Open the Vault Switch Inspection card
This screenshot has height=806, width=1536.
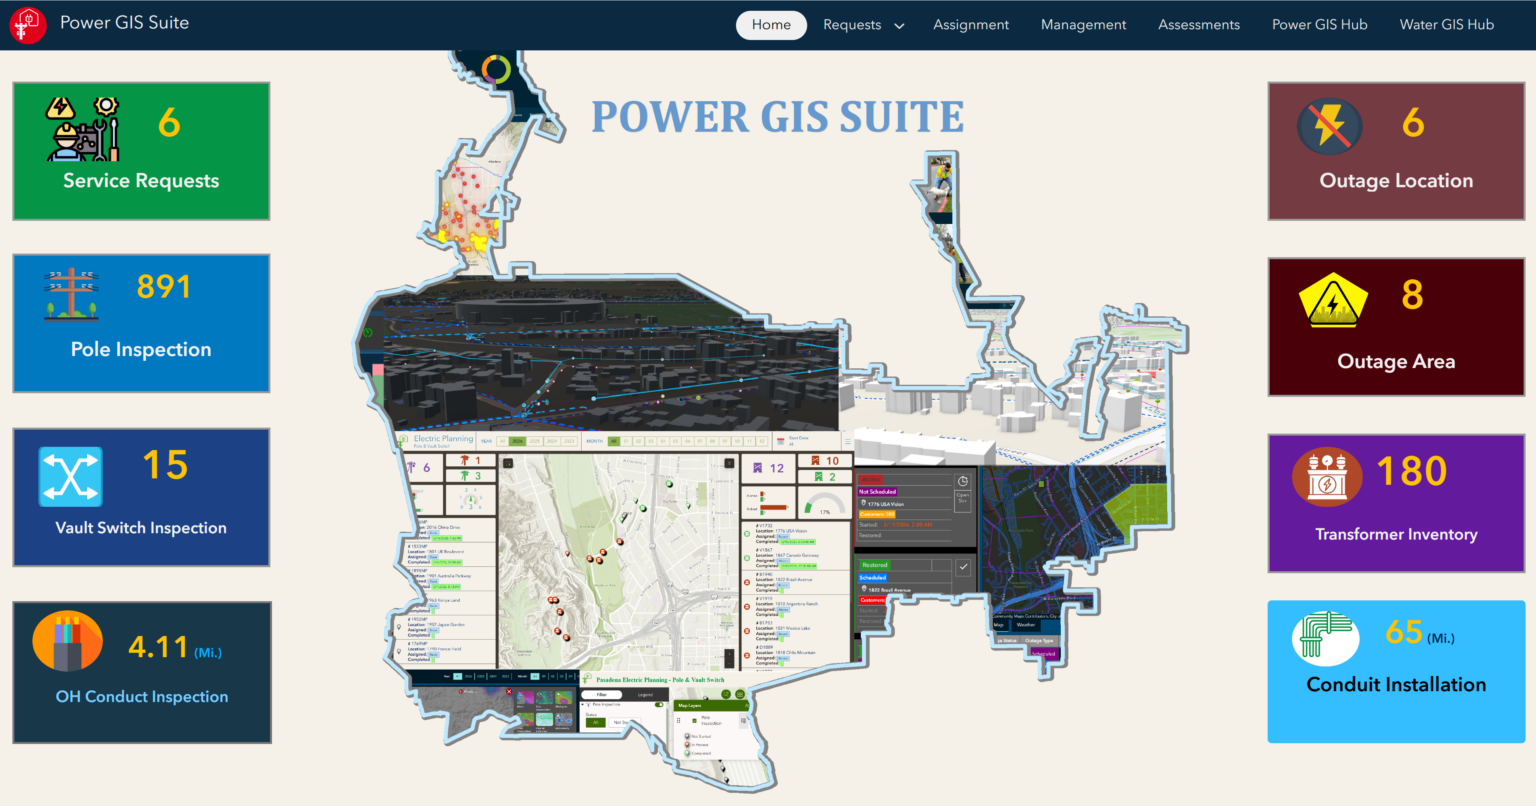coord(141,497)
